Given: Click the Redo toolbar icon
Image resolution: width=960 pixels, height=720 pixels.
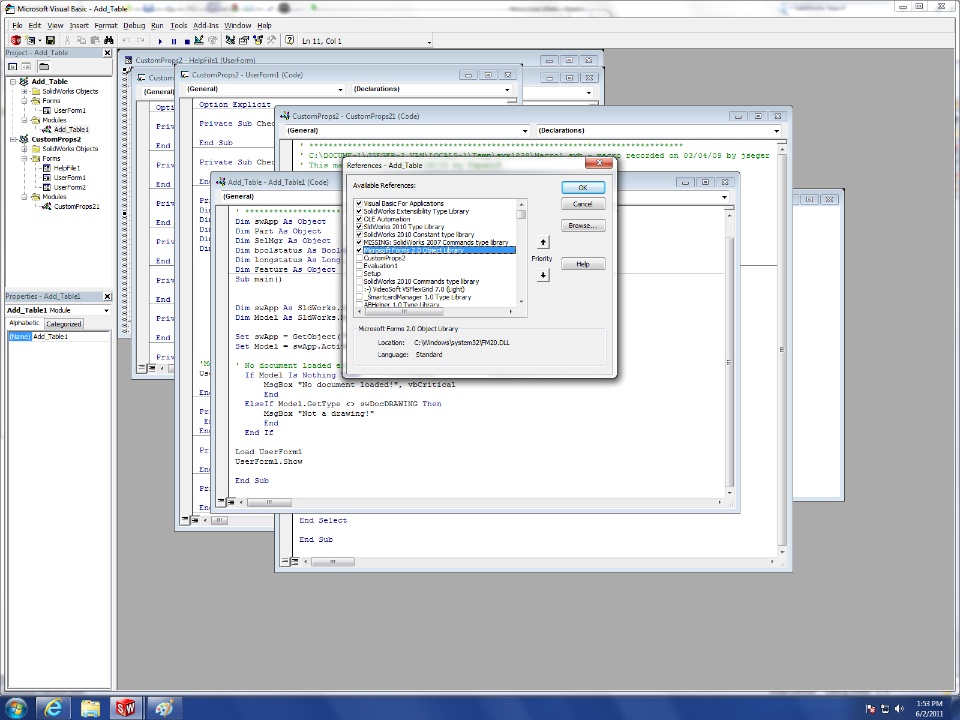Looking at the screenshot, I should pos(141,40).
